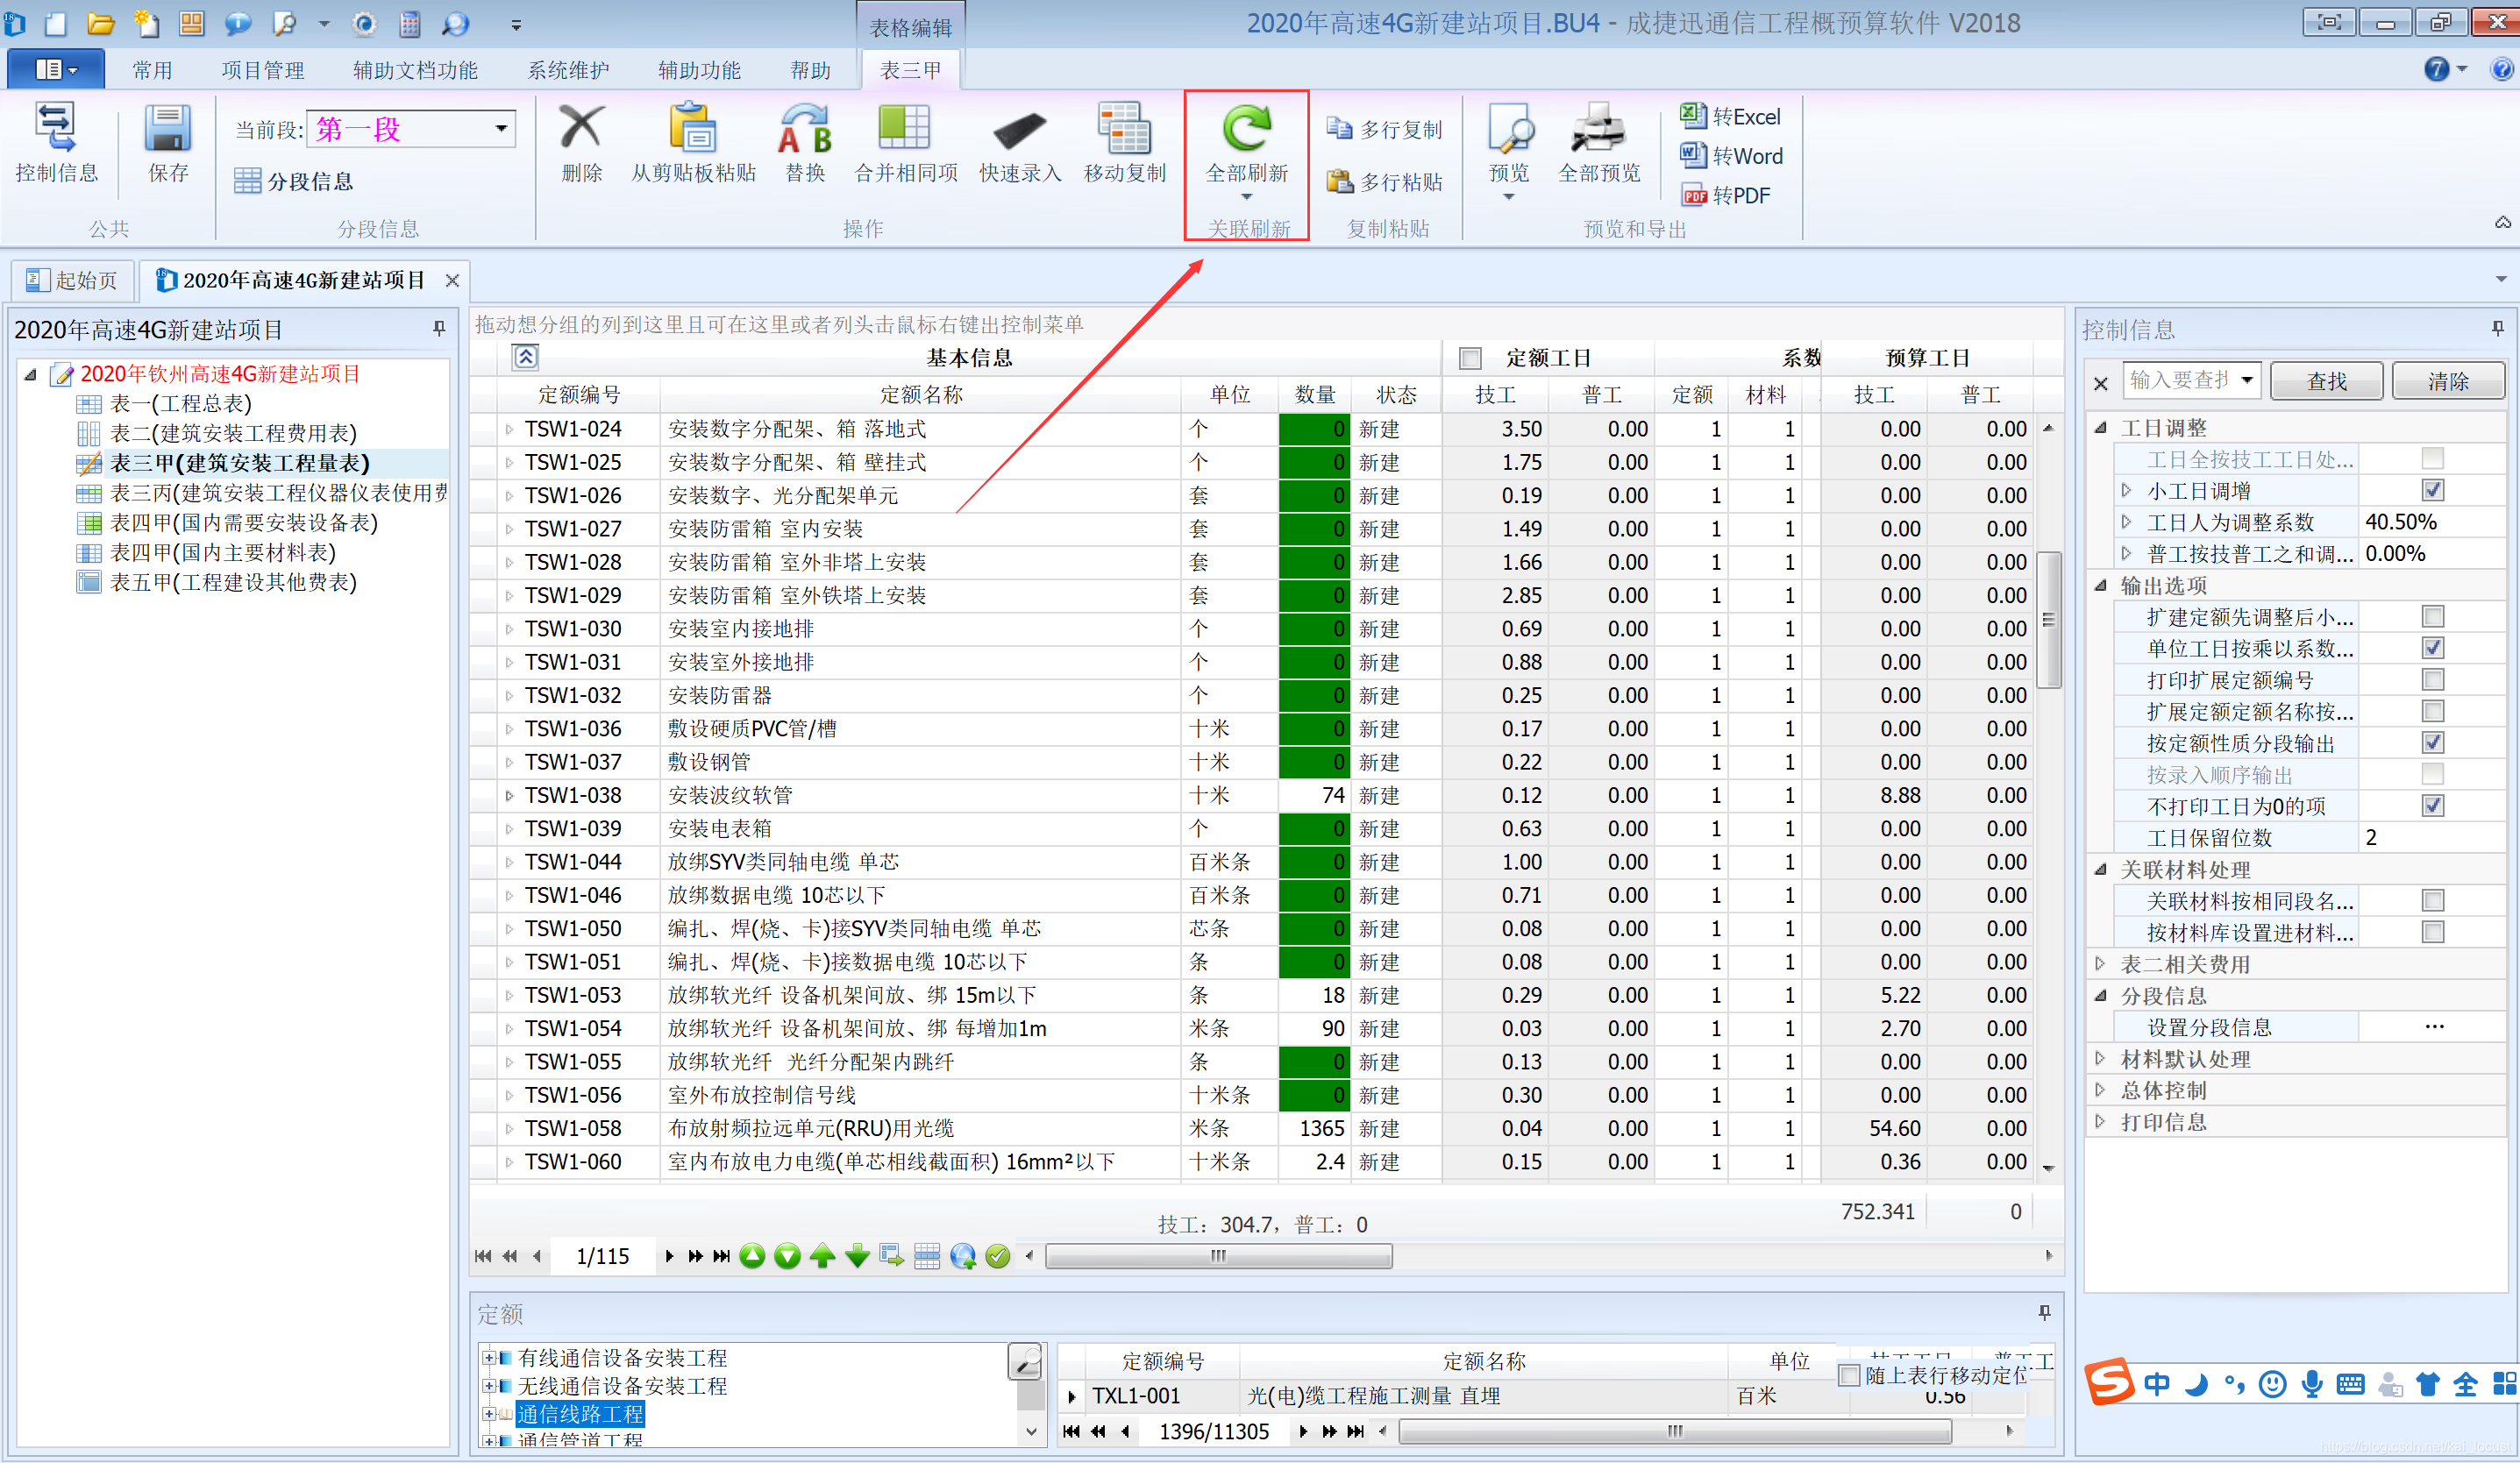This screenshot has height=1463, width=2520.
Task: Toggle 小工日调增 checkbox
Action: tap(2433, 490)
